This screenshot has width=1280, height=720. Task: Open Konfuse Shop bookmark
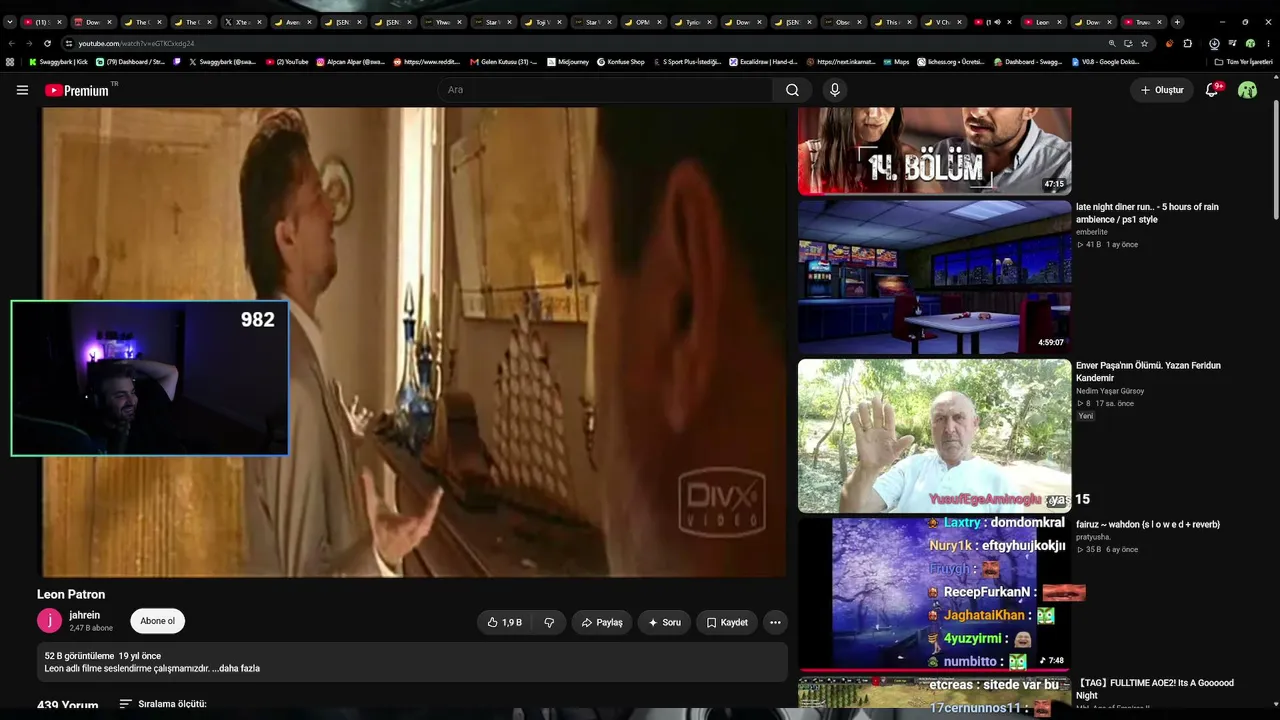(621, 62)
